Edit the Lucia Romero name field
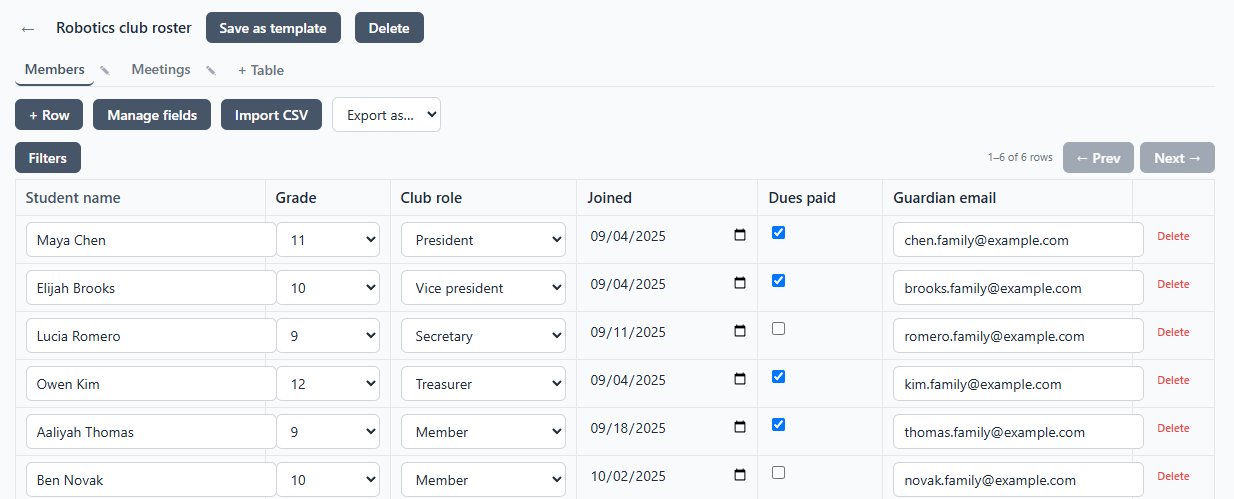Viewport: 1234px width, 499px height. tap(151, 336)
